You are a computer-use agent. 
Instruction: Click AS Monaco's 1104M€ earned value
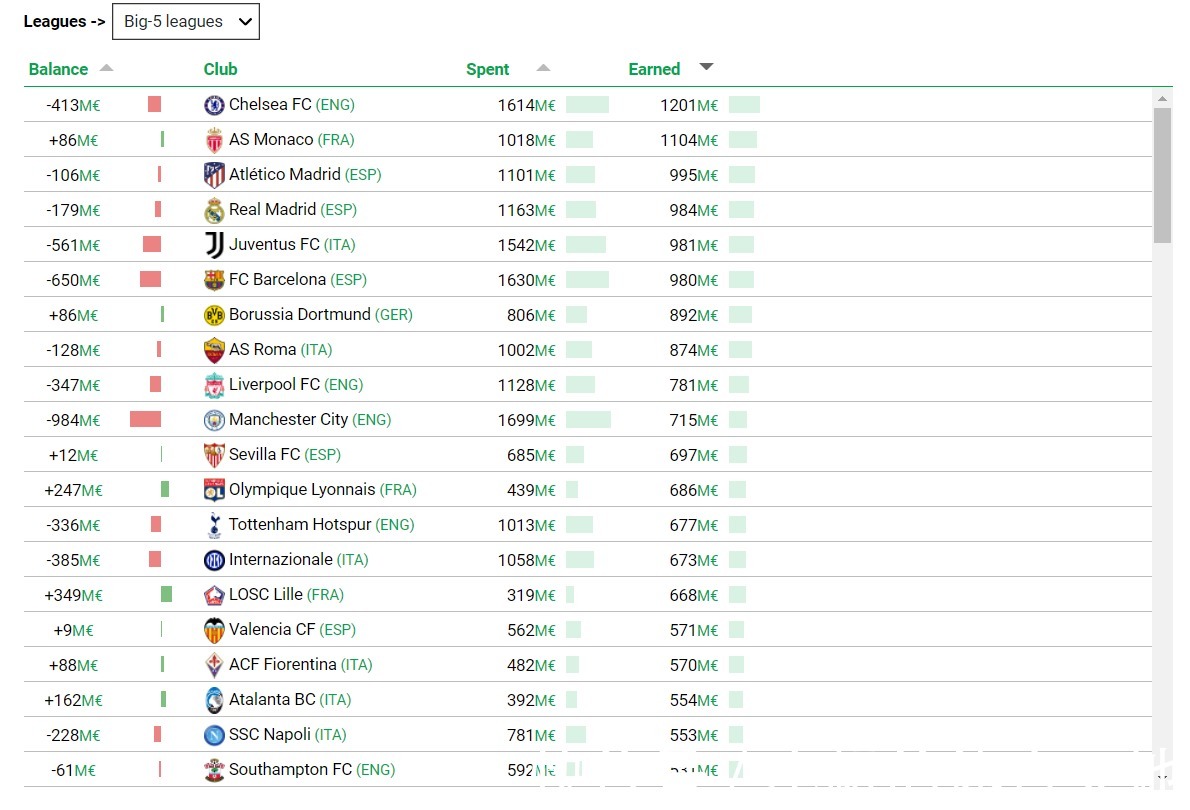tap(688, 140)
